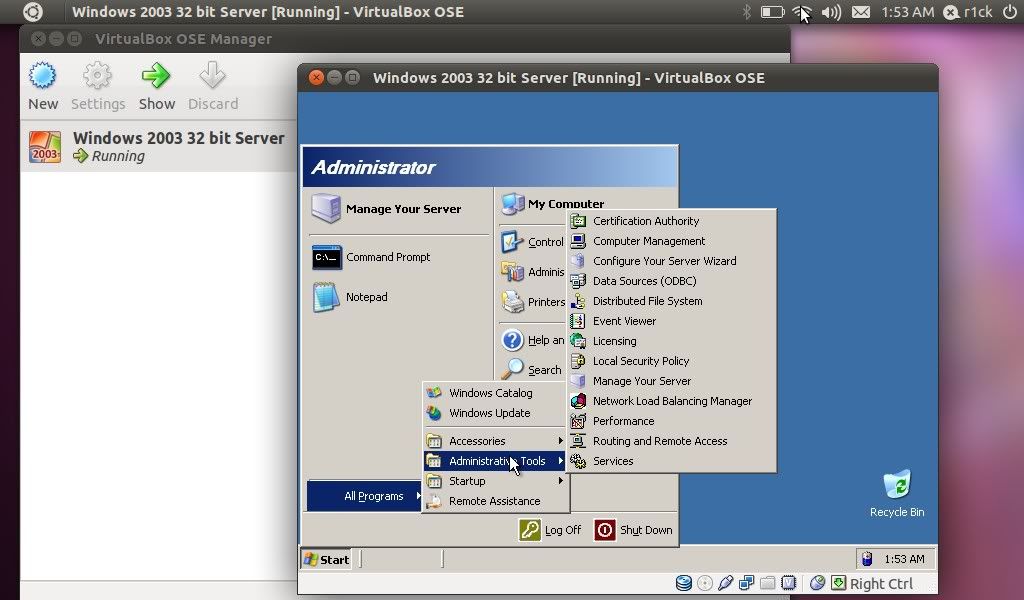Image resolution: width=1024 pixels, height=600 pixels.
Task: Select Event Viewer from Administrative Tools
Action: (x=624, y=321)
